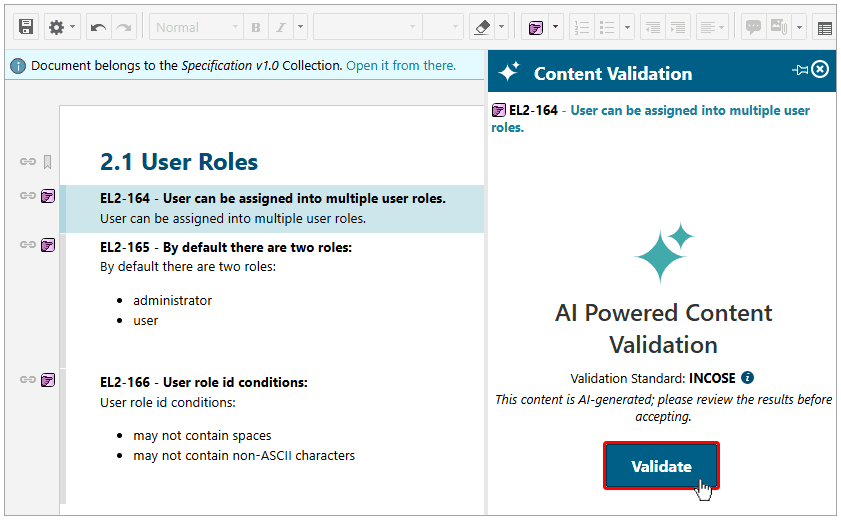Image resolution: width=841 pixels, height=520 pixels.
Task: Open EL2-164 link in validation panel
Action: [x=533, y=110]
